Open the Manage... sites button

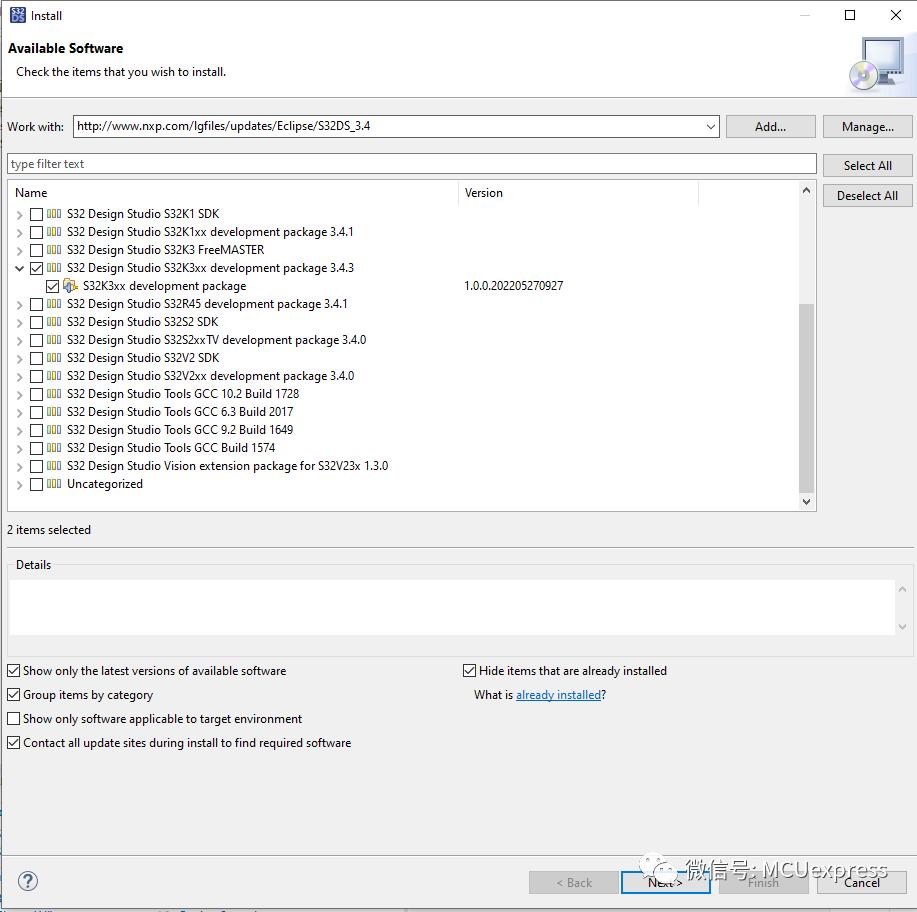[x=867, y=126]
